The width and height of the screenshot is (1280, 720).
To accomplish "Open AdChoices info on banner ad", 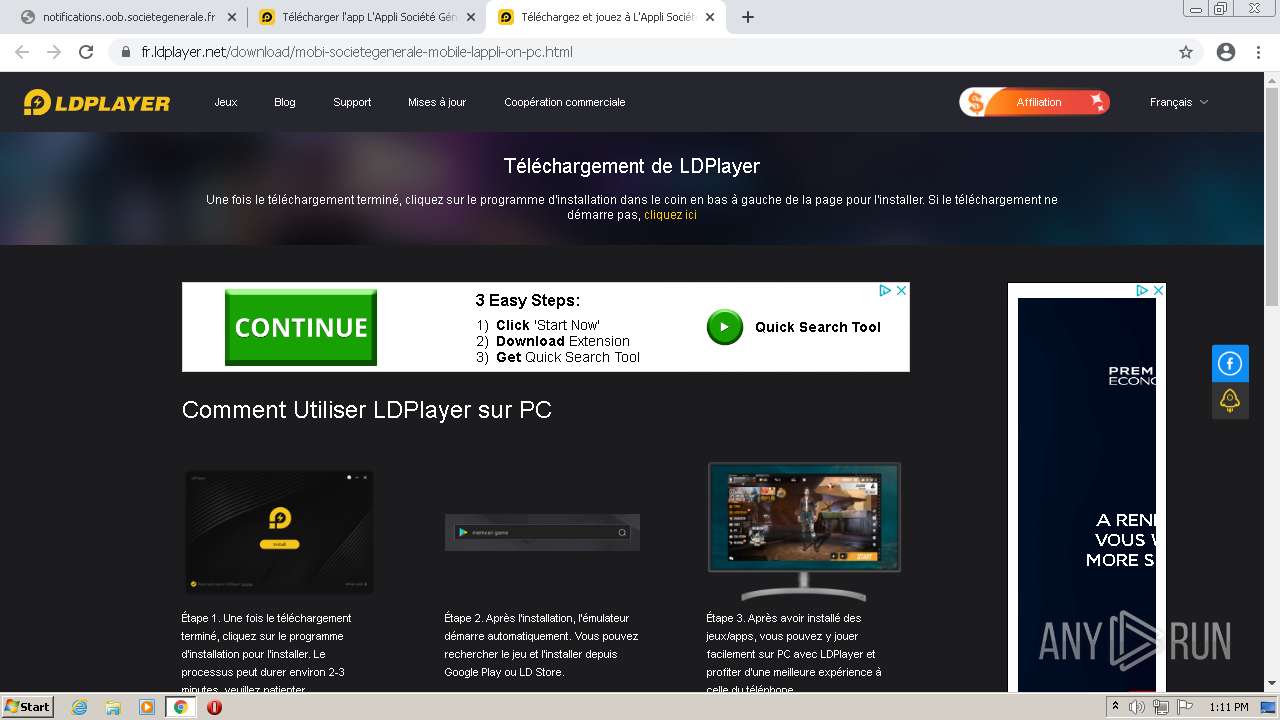I will pos(885,290).
